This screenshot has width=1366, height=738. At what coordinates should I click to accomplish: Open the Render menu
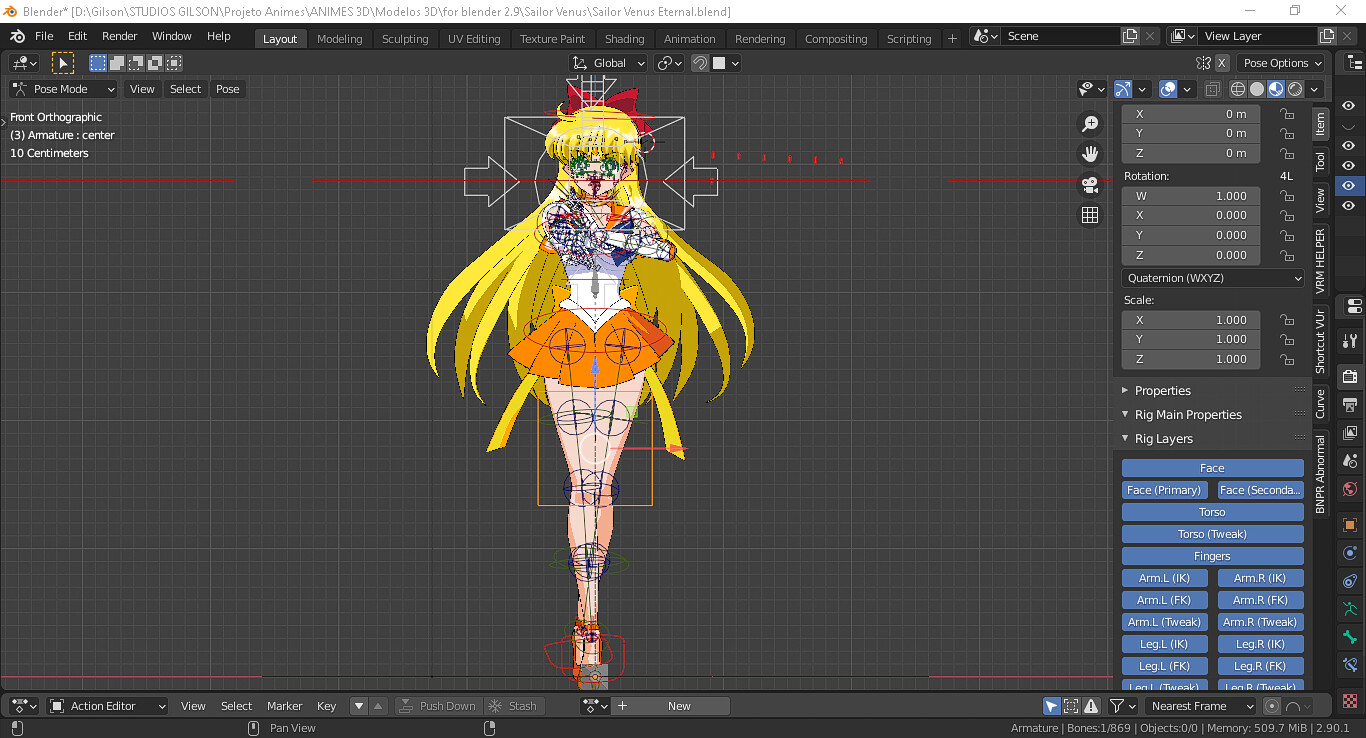pyautogui.click(x=119, y=36)
